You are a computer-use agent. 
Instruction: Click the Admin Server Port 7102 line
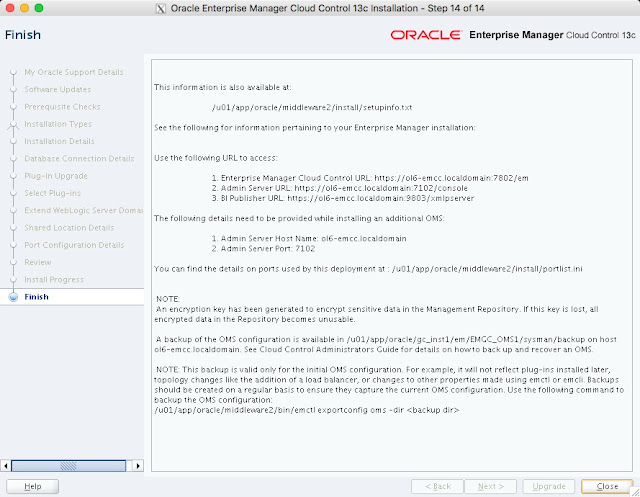[263, 248]
